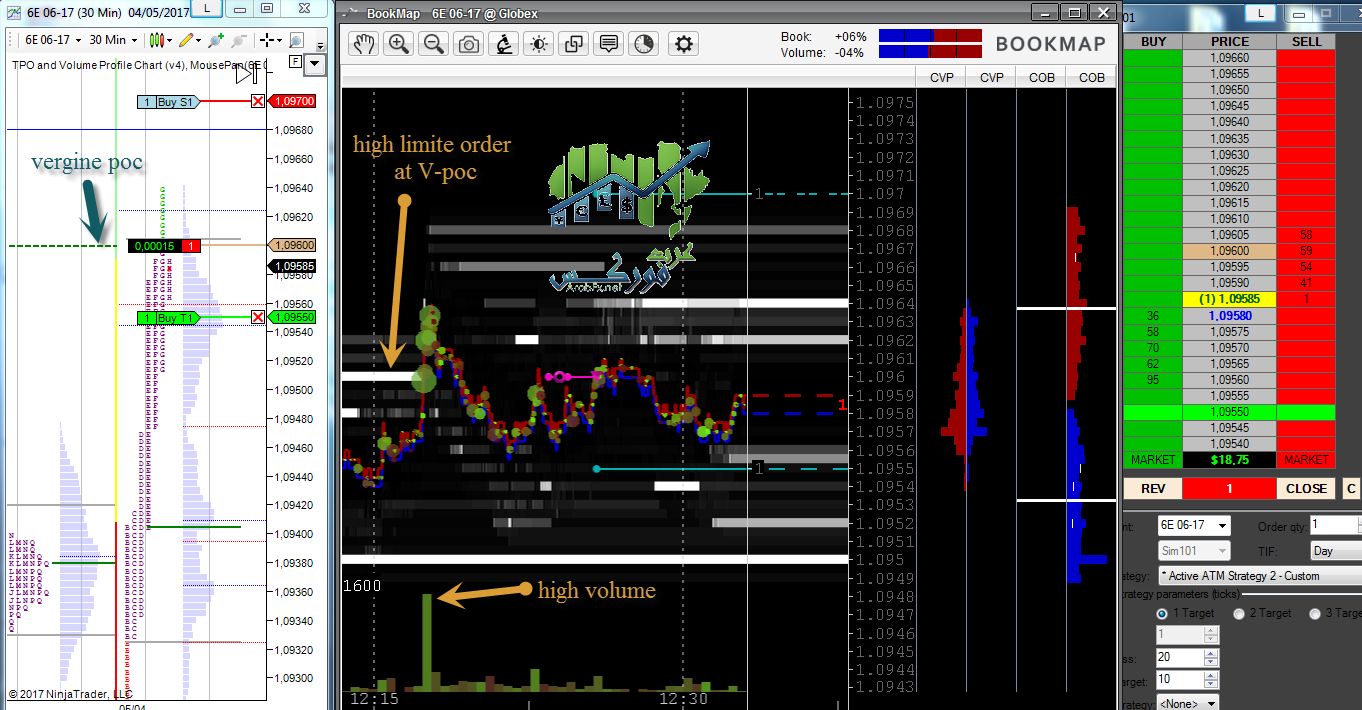Click the L link button on SuperDOM title
Image resolution: width=1362 pixels, height=710 pixels.
(x=1260, y=12)
